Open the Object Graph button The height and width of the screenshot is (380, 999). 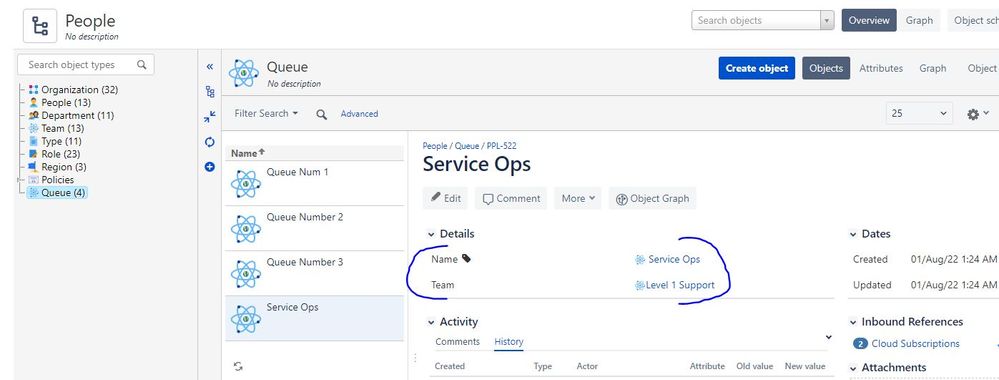pos(652,198)
